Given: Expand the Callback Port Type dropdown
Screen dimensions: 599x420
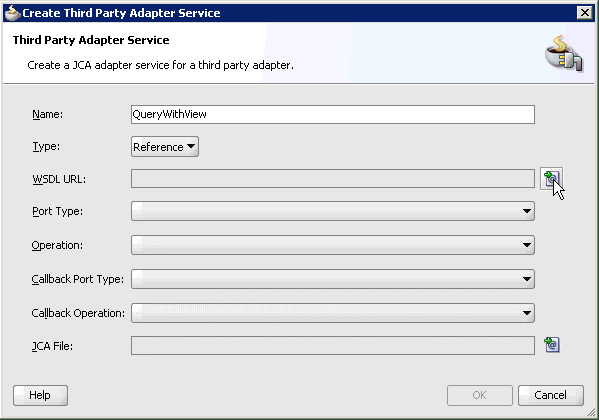Looking at the screenshot, I should point(332,279).
